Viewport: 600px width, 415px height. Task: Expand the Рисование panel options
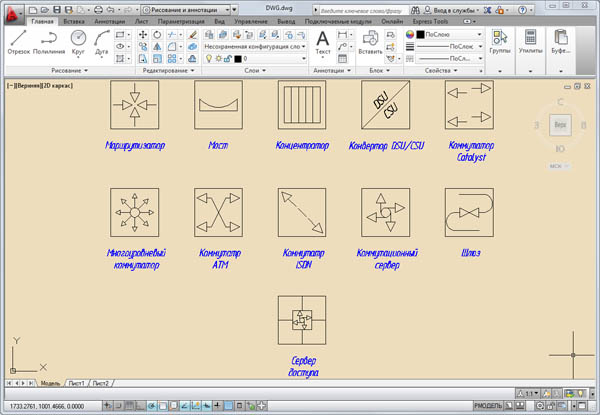tap(65, 71)
